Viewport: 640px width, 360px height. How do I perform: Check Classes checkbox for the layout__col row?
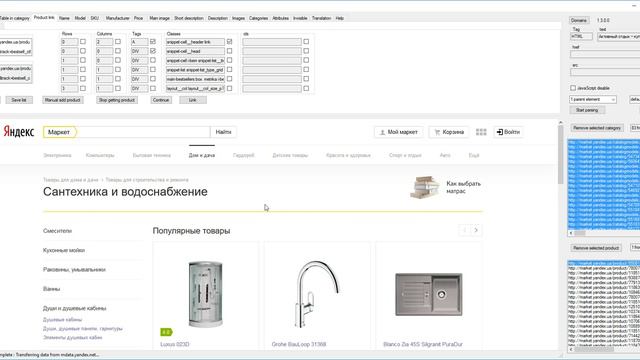point(229,88)
